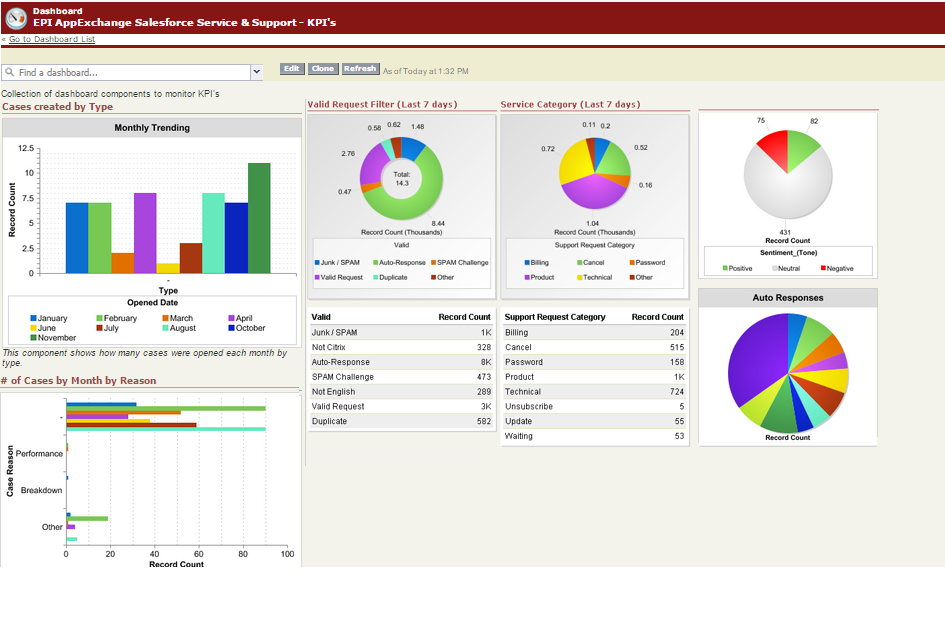Screen dimensions: 945x624
Task: Click the Clone button
Action: pos(323,69)
